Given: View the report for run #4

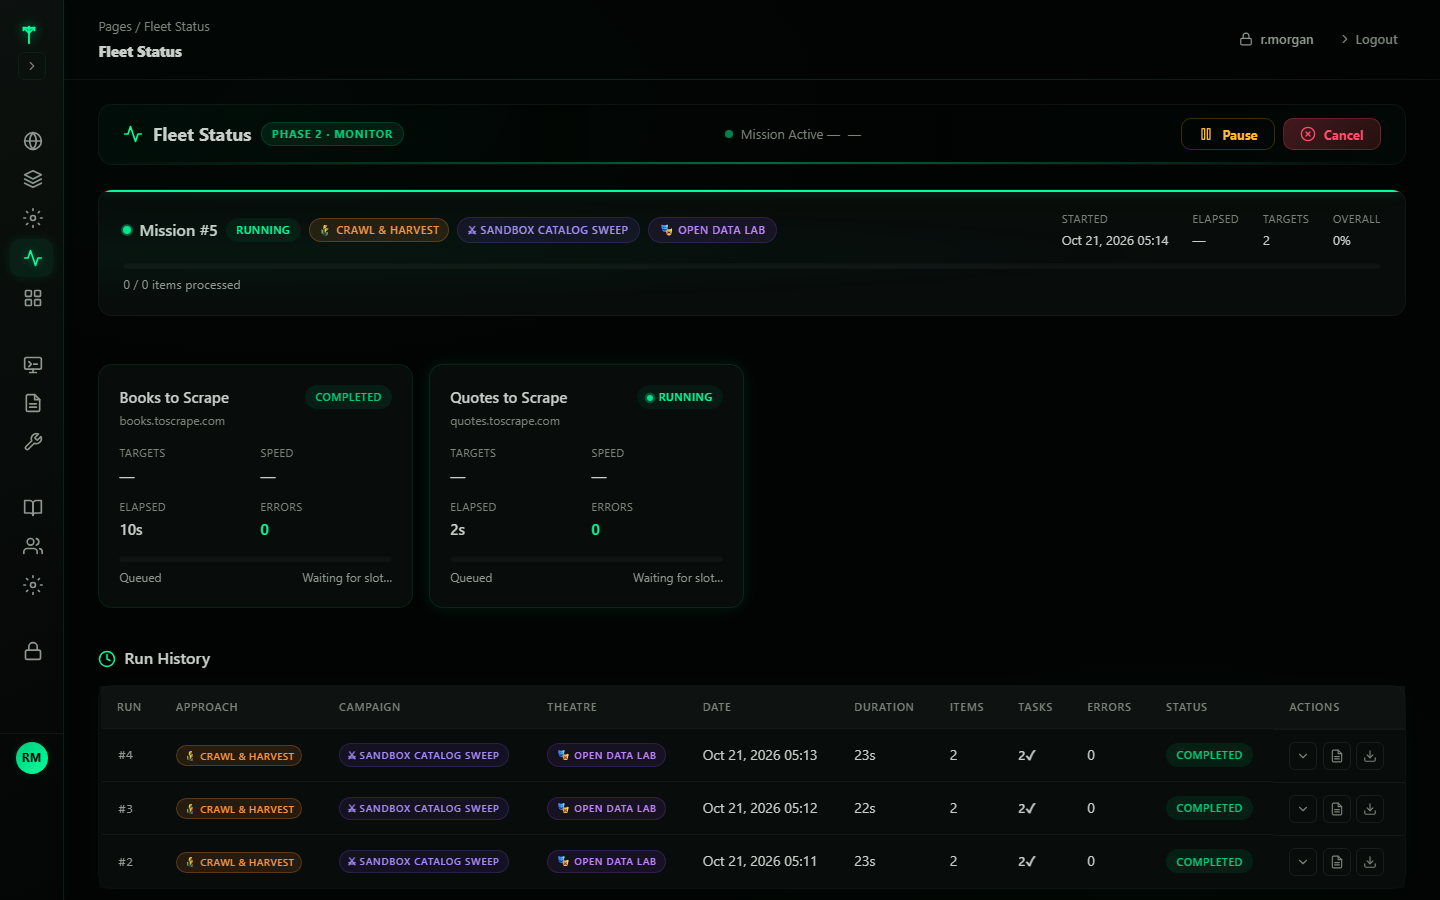Looking at the screenshot, I should click(x=1337, y=756).
